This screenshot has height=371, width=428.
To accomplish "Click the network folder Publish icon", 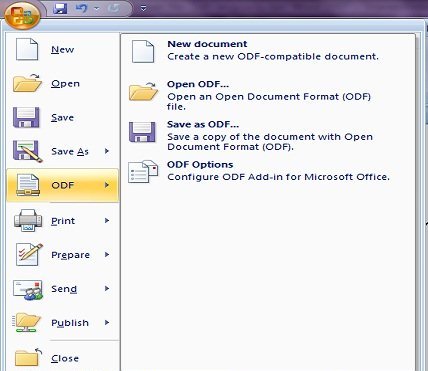I will pyautogui.click(x=27, y=322).
